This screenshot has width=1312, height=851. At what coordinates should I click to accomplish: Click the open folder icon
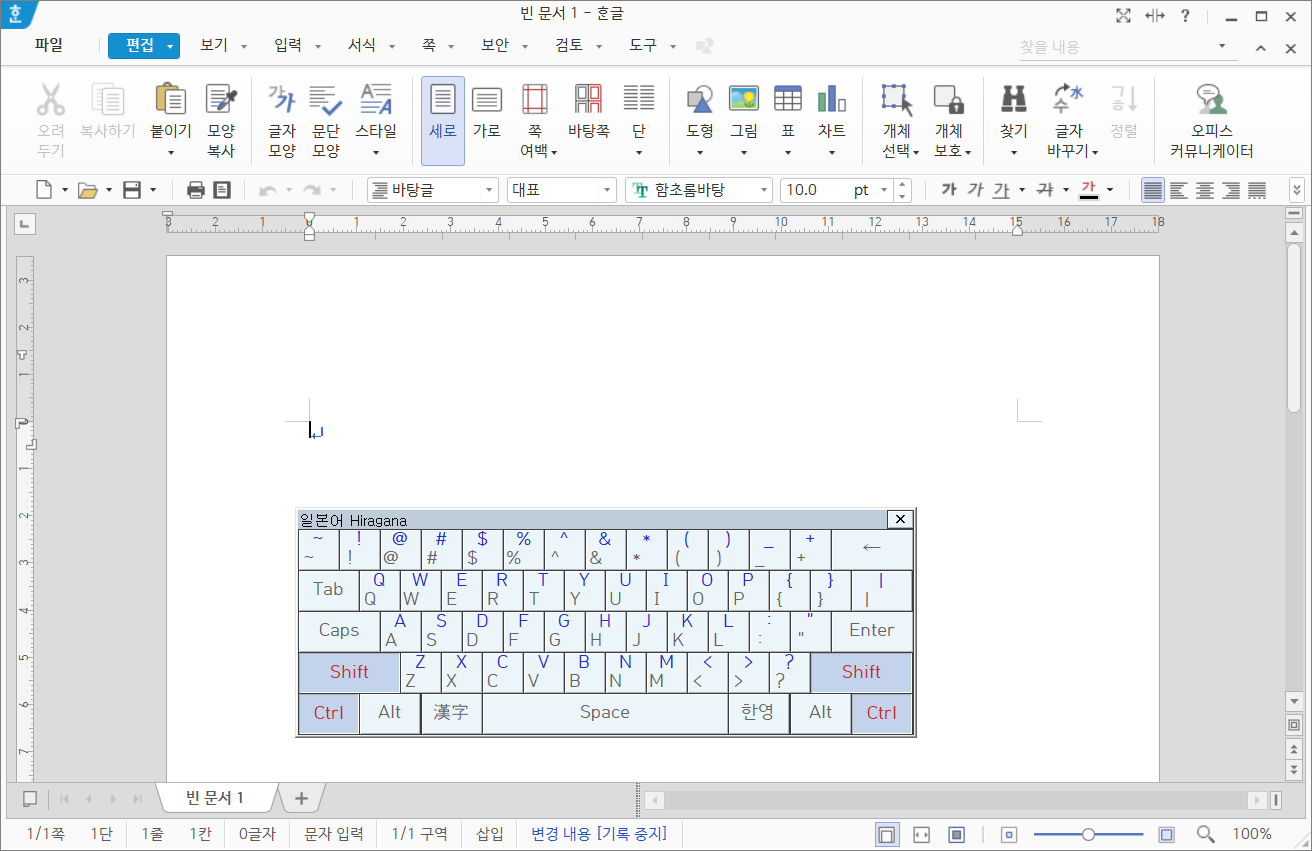(x=88, y=190)
